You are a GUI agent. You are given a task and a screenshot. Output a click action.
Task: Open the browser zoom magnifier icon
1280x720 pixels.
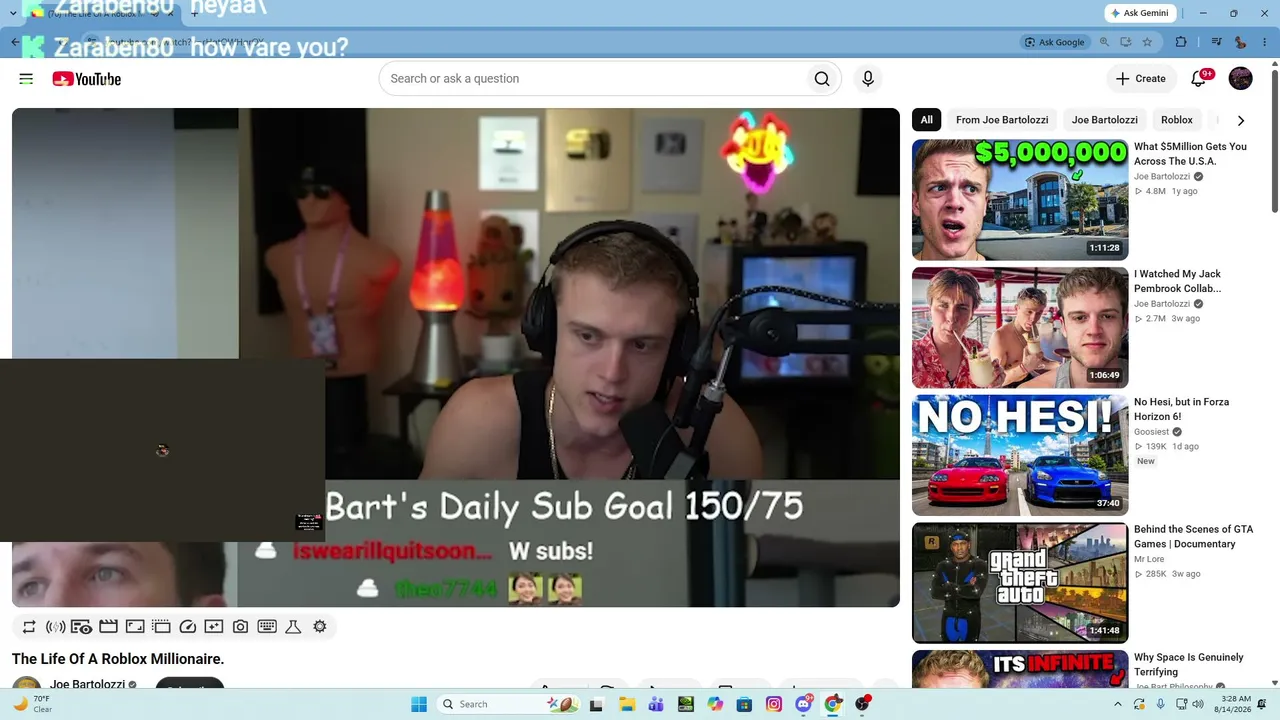point(1105,42)
